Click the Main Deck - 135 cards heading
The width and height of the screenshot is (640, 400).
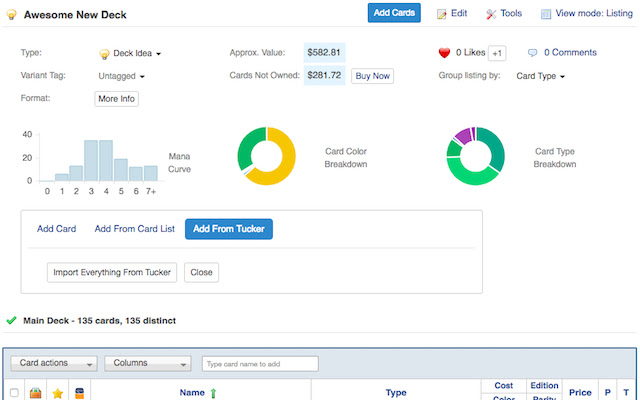(x=99, y=321)
